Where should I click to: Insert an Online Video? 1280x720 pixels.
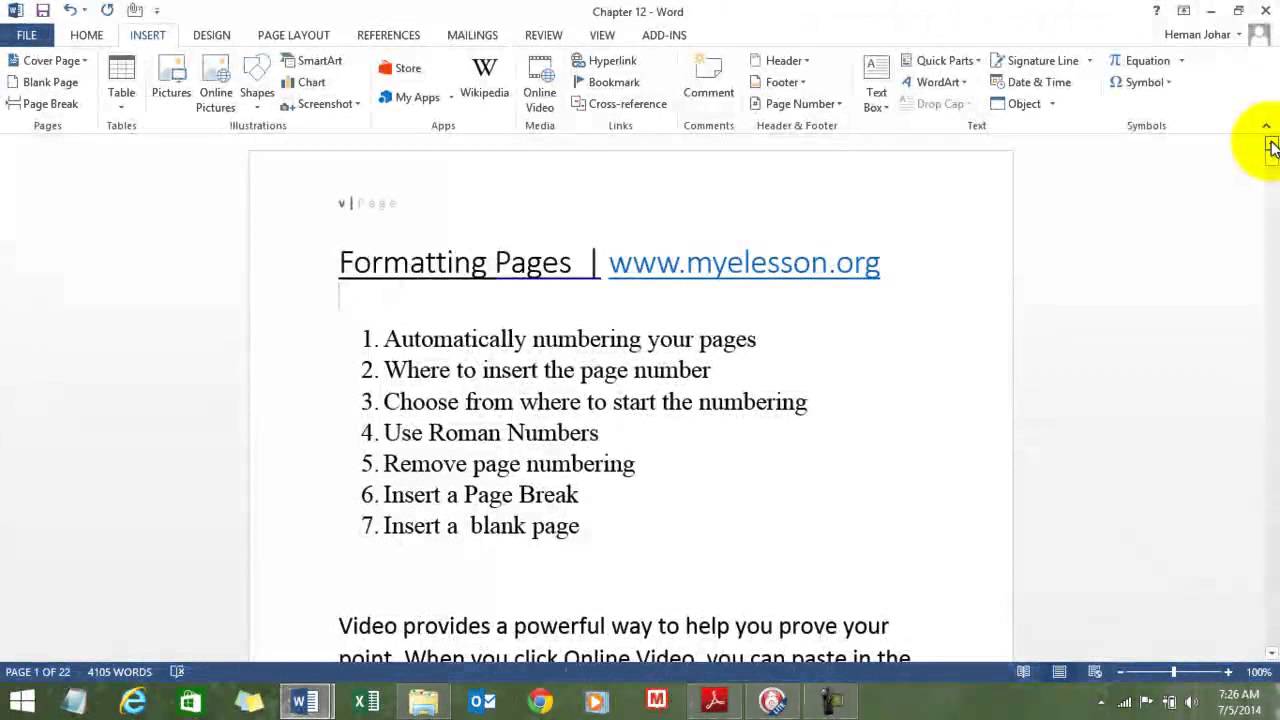[539, 83]
